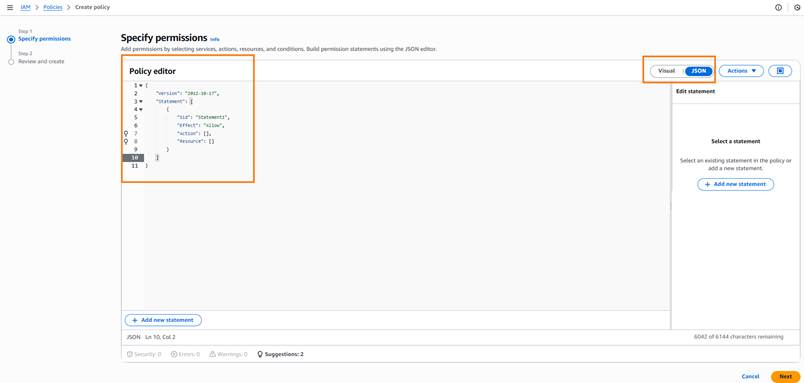Click the Warnings: 0 status indicator
Screen dimensions: 804x383
[x=228, y=354]
